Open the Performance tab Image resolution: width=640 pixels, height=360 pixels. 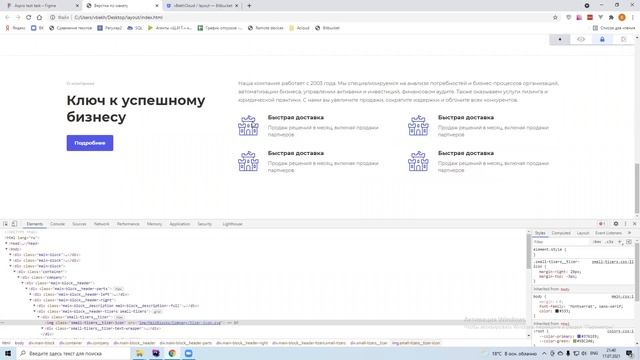(x=128, y=224)
